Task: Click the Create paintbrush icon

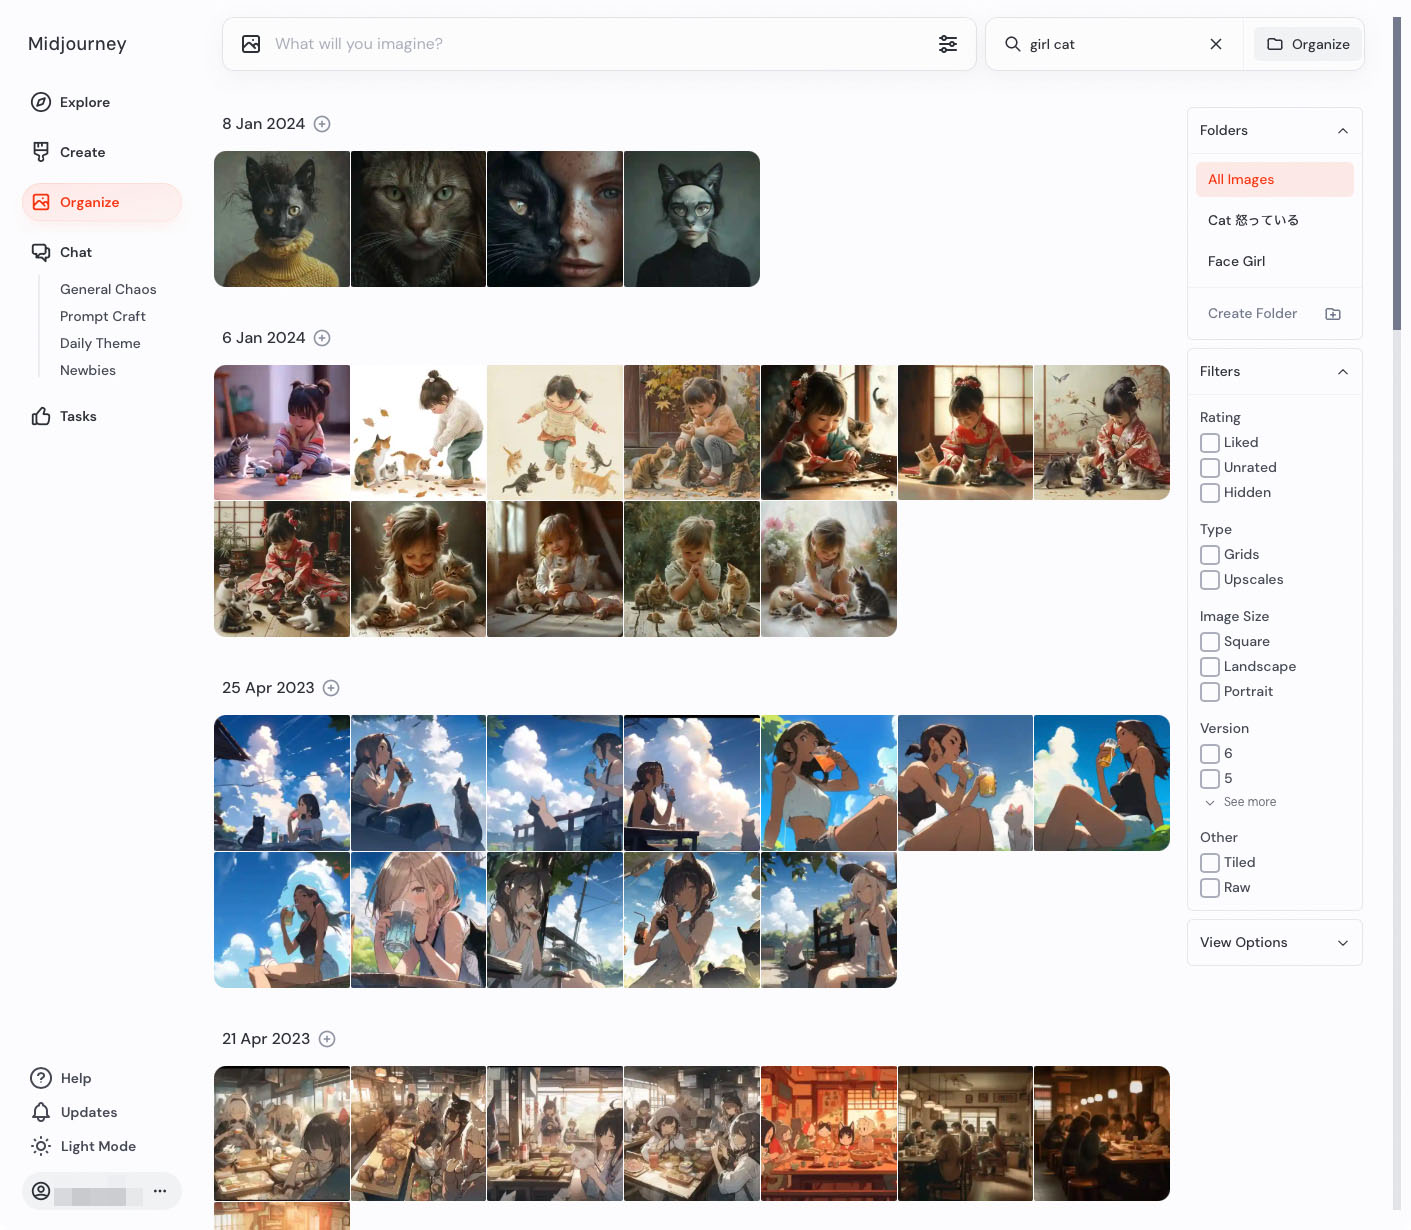Action: click(x=41, y=152)
